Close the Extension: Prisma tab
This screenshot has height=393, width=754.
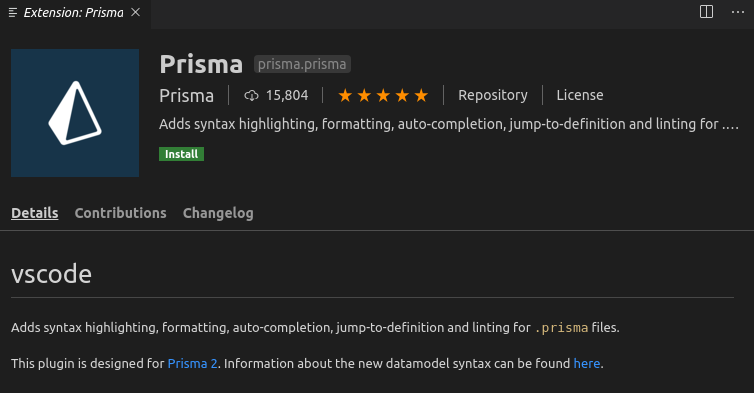click(x=136, y=12)
